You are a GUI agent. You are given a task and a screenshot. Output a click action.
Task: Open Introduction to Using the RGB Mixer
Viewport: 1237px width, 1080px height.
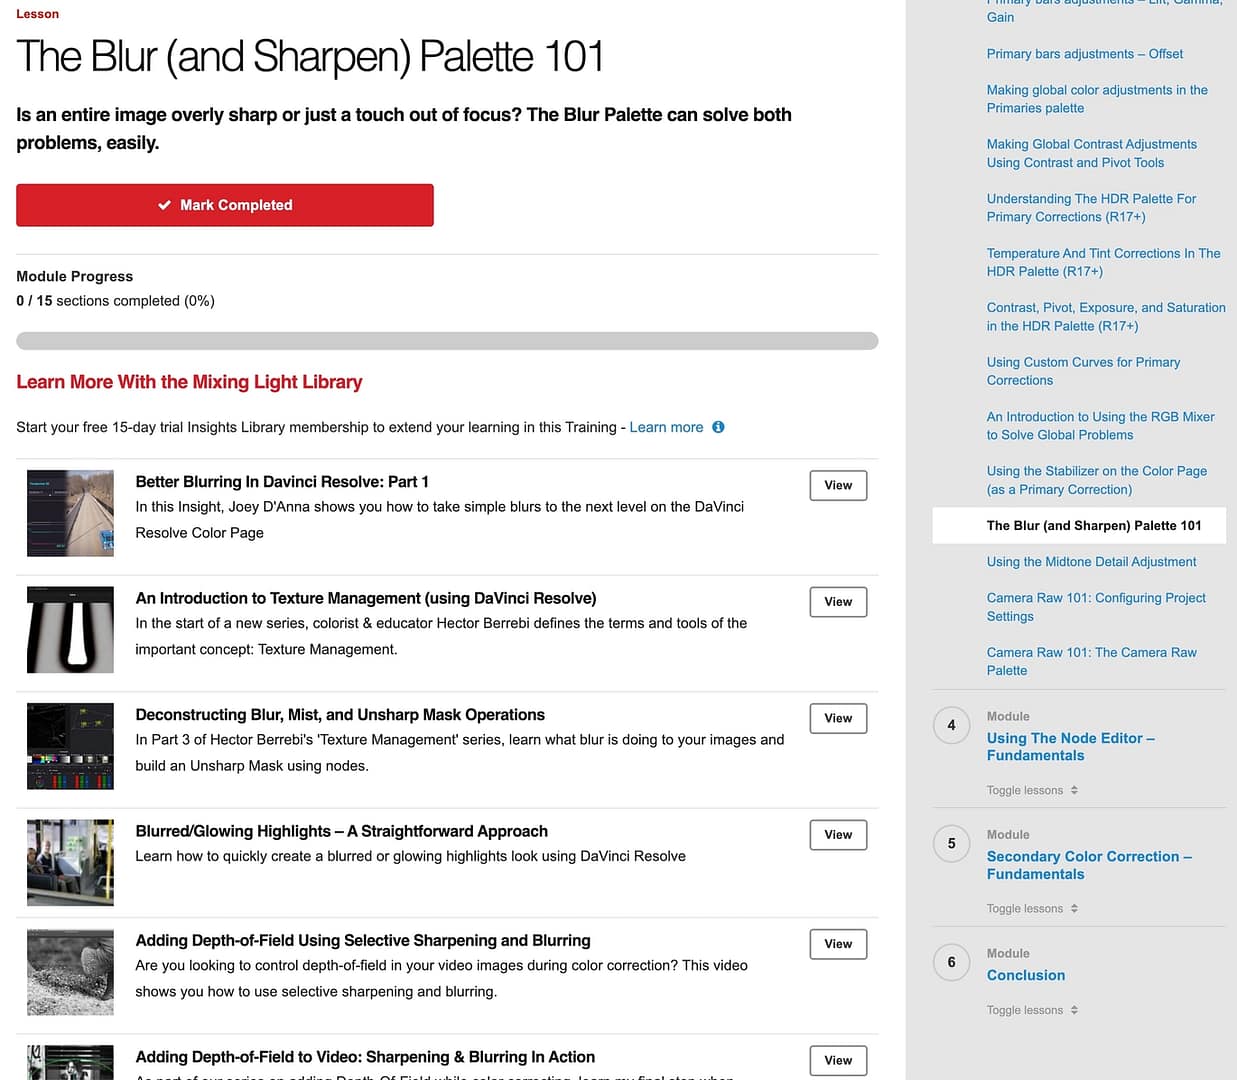tap(1100, 426)
